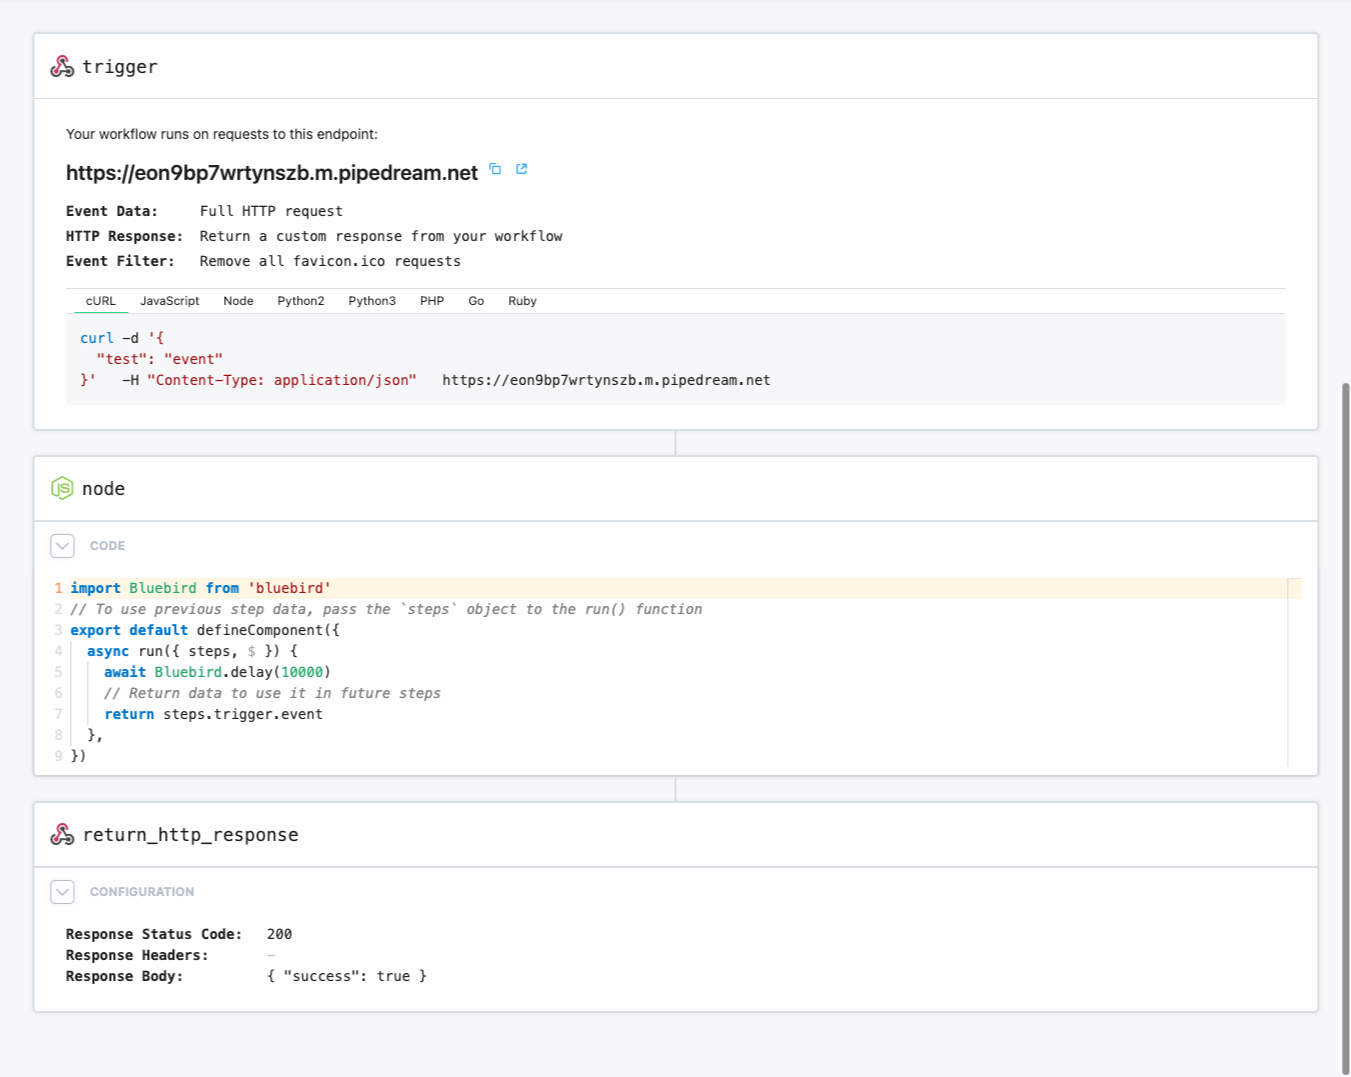Click the trigger step title

point(120,67)
